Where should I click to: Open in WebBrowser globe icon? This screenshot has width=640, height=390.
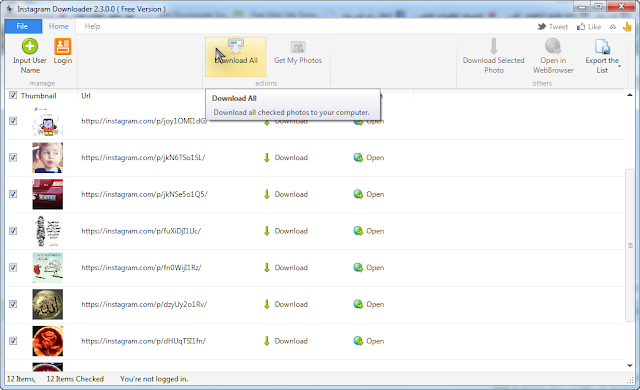553,46
